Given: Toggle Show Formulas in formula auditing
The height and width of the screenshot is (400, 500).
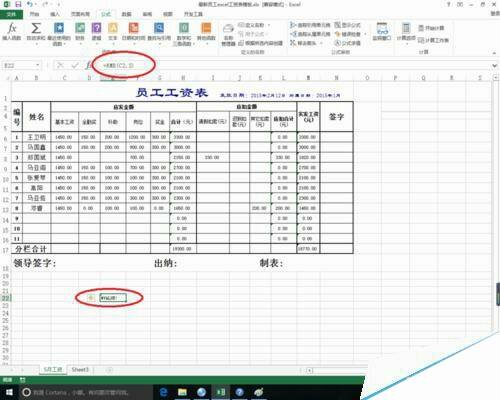Looking at the screenshot, I should (x=348, y=25).
